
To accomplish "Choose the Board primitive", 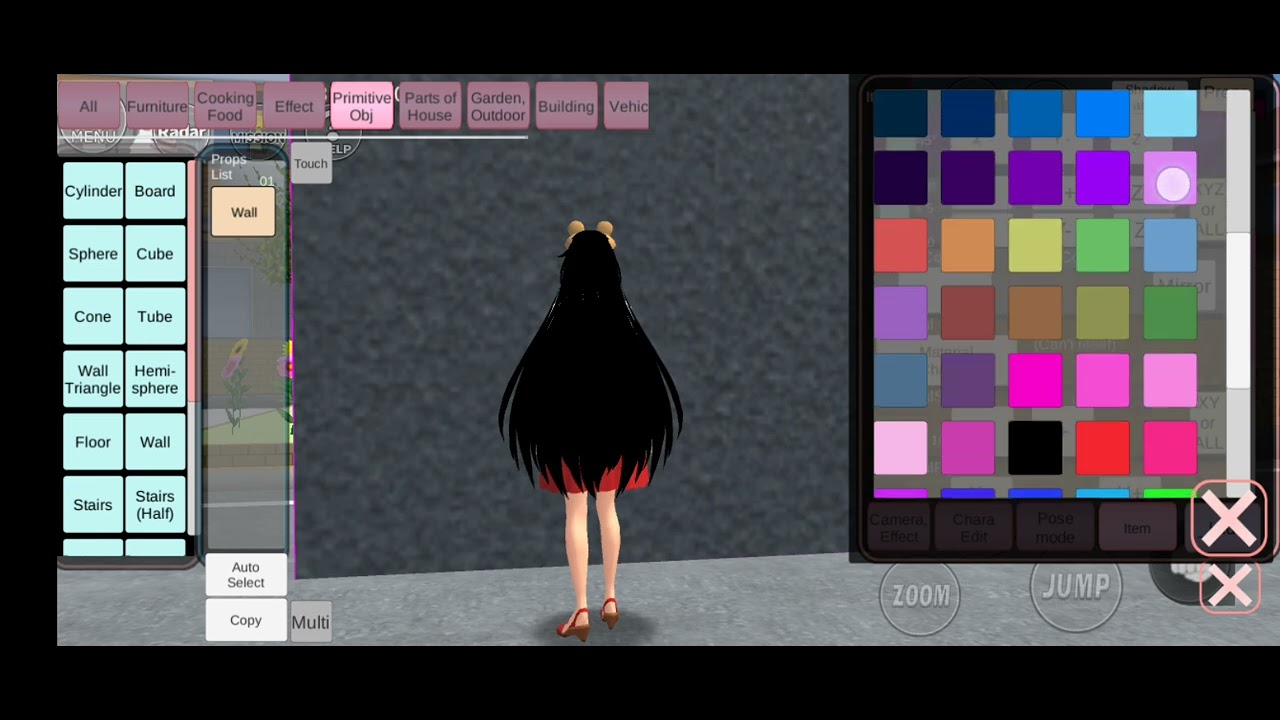I will (155, 191).
